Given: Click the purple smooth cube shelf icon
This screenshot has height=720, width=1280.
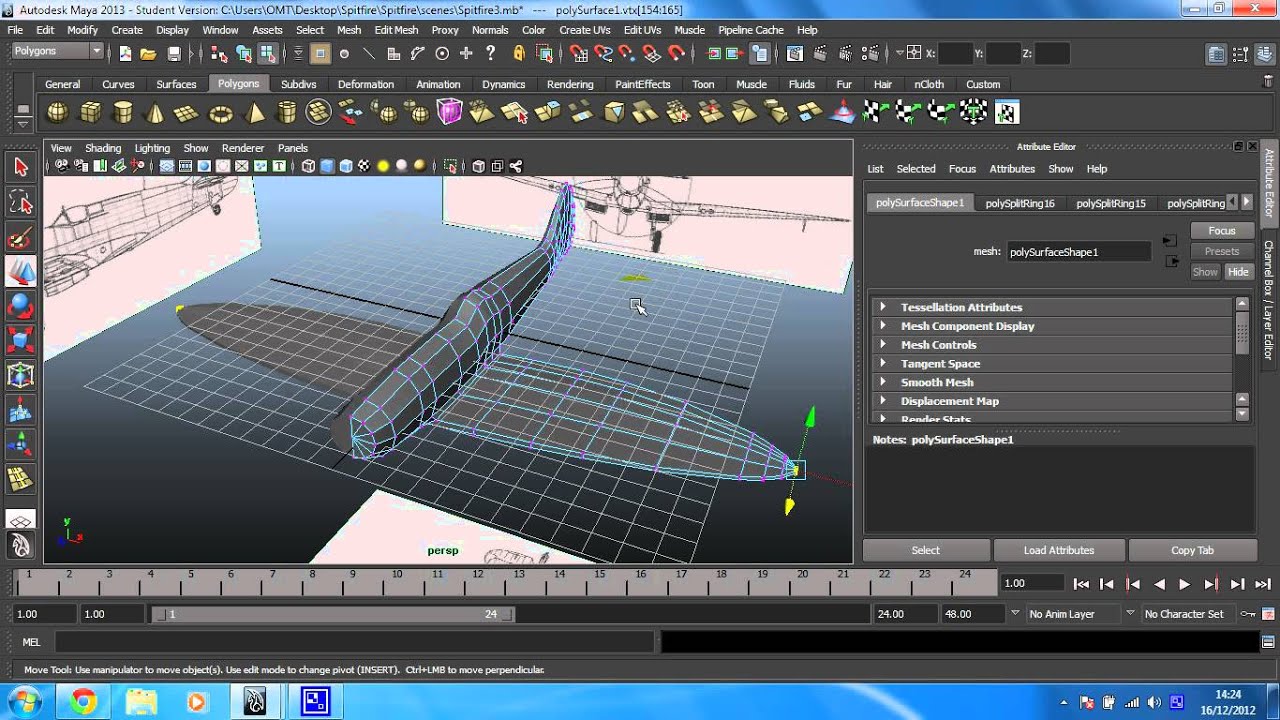Looking at the screenshot, I should (449, 112).
